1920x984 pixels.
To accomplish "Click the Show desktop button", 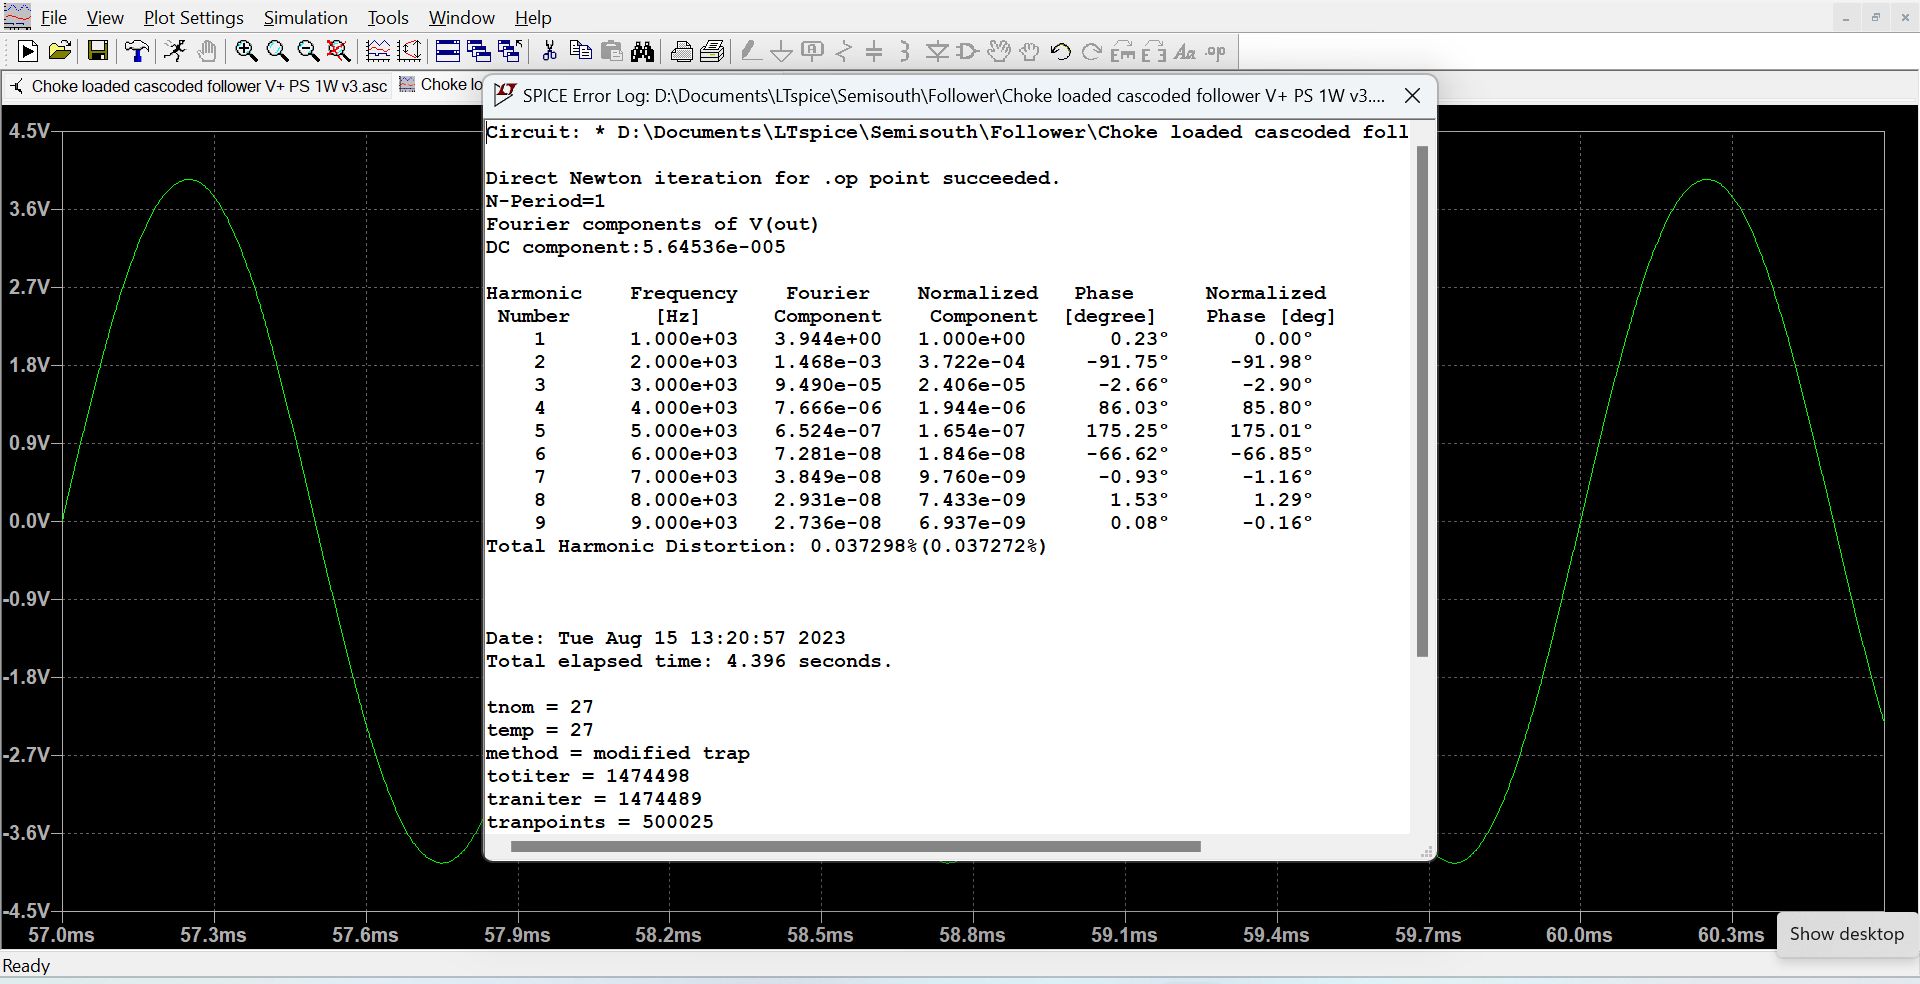I will [x=1846, y=934].
